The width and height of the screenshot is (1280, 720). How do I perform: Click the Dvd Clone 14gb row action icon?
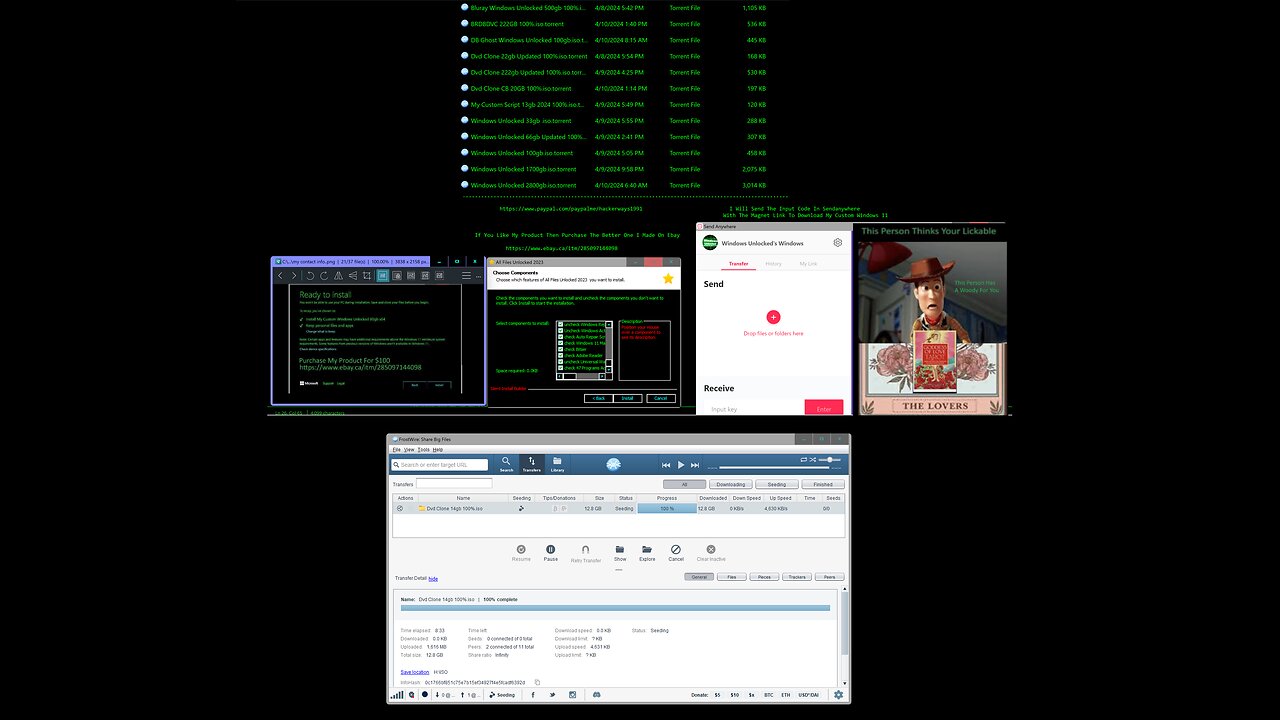pos(400,508)
